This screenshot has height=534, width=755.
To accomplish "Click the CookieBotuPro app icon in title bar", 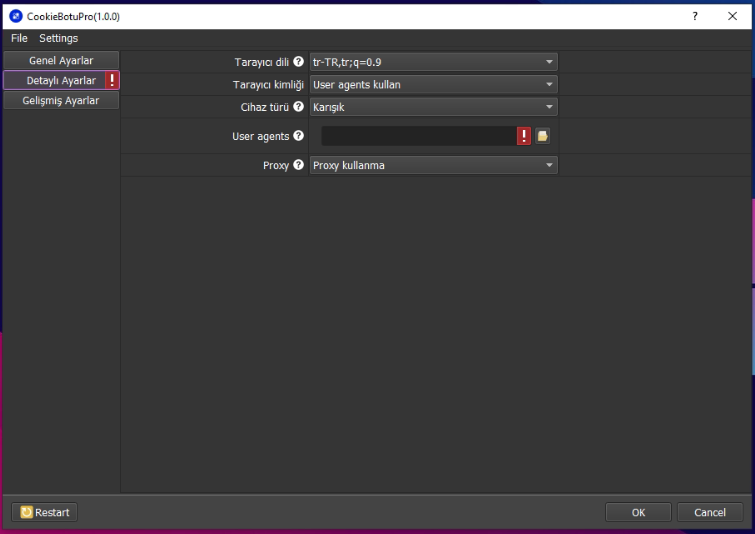I will pyautogui.click(x=15, y=16).
